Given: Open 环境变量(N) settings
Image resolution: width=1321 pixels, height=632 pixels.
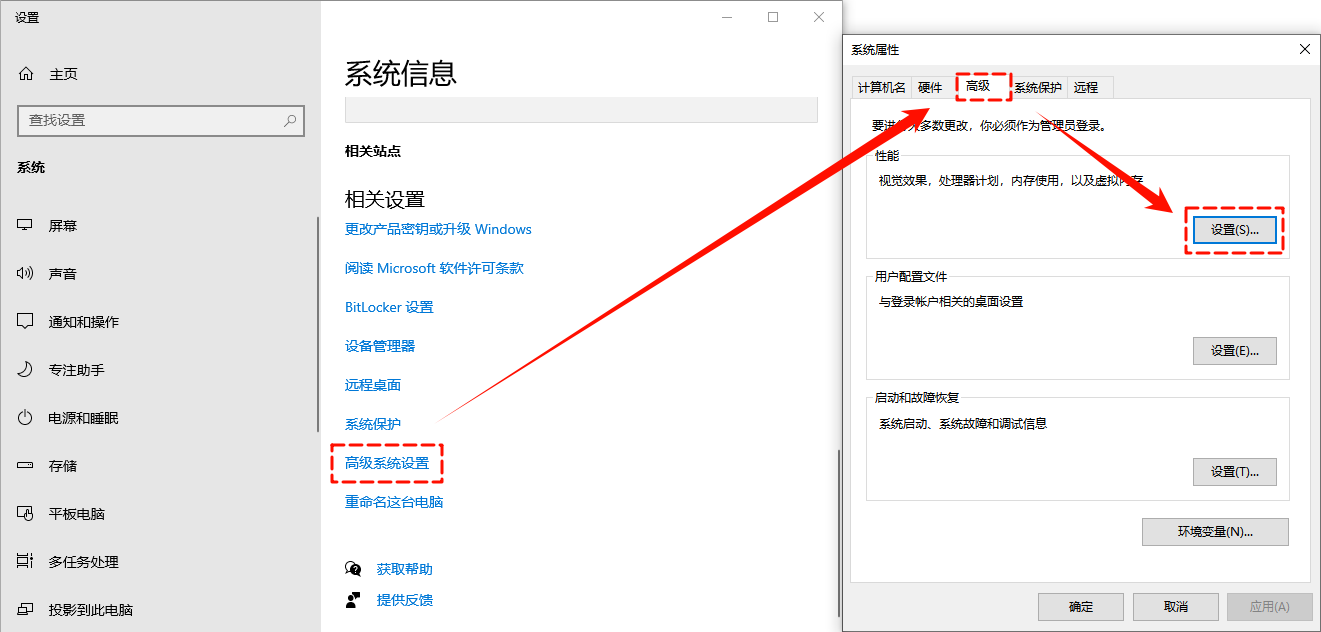Looking at the screenshot, I should (1215, 531).
